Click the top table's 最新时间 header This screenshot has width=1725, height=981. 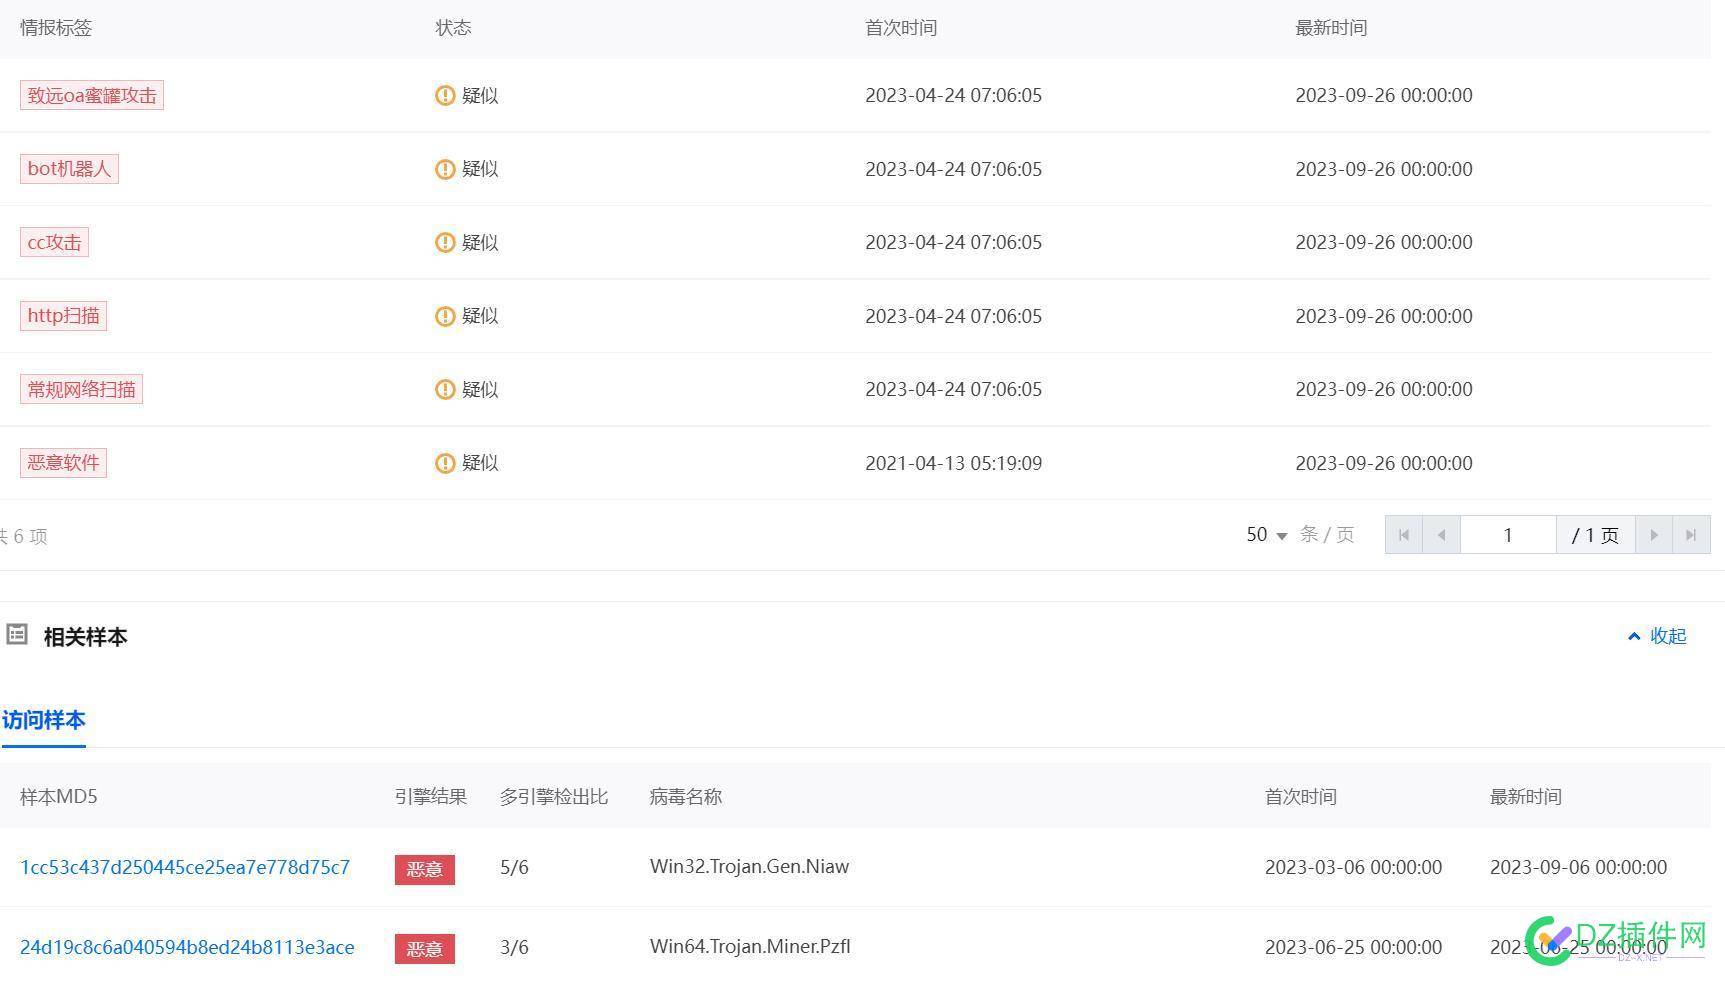coord(1331,28)
